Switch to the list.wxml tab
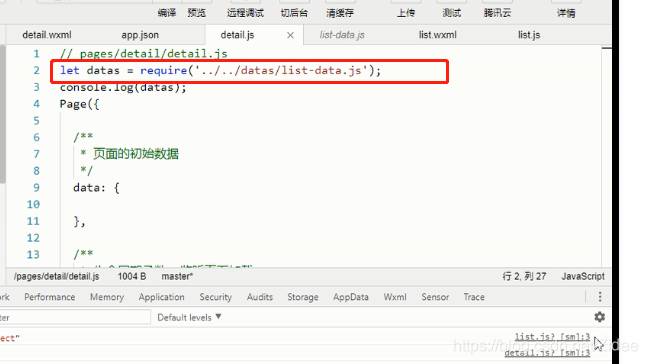Image resolution: width=648 pixels, height=364 pixels. click(x=438, y=35)
